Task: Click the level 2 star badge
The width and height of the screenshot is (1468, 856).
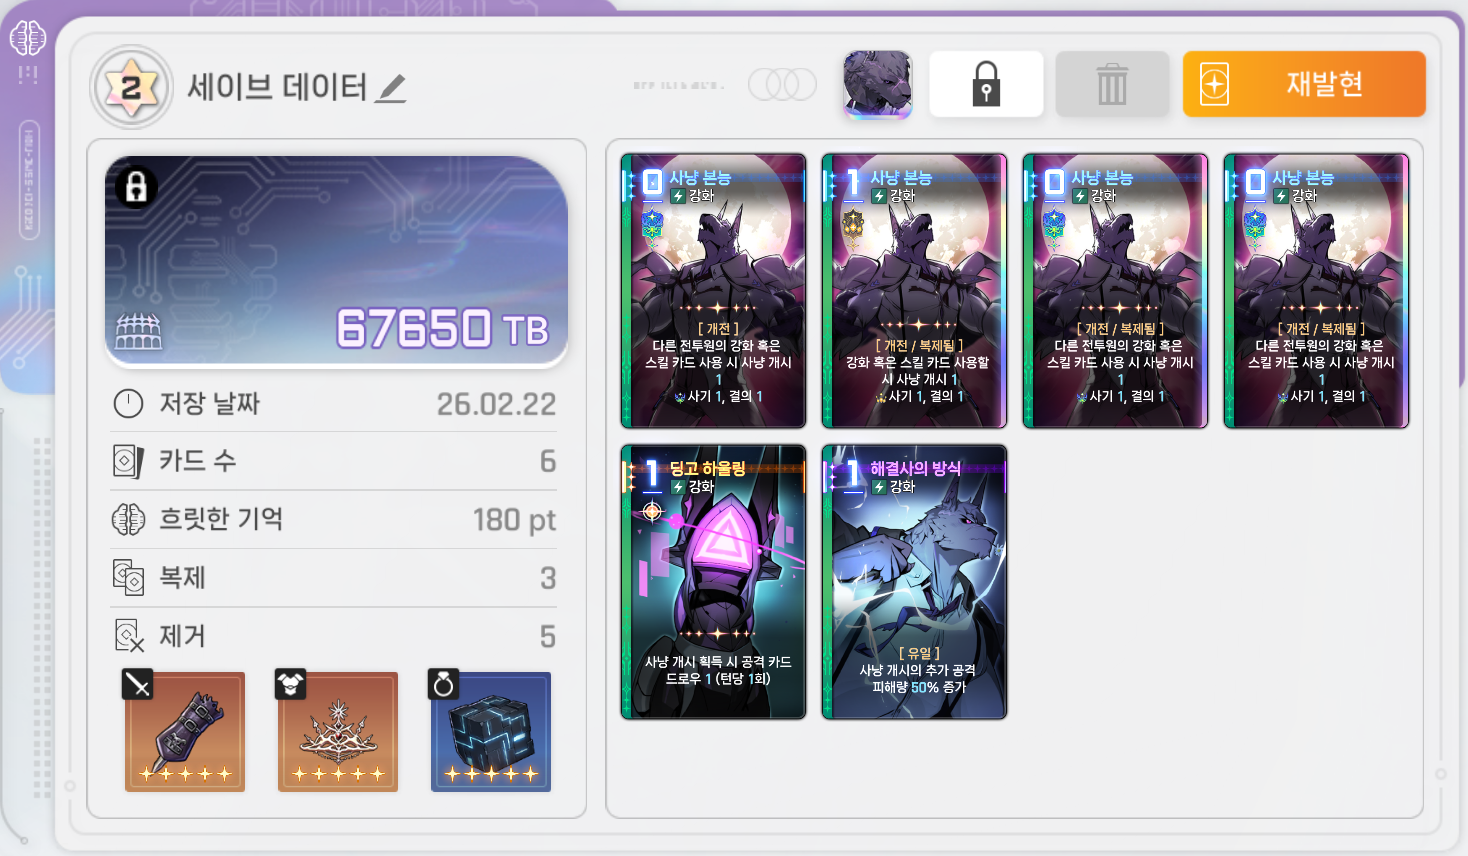Action: [132, 88]
